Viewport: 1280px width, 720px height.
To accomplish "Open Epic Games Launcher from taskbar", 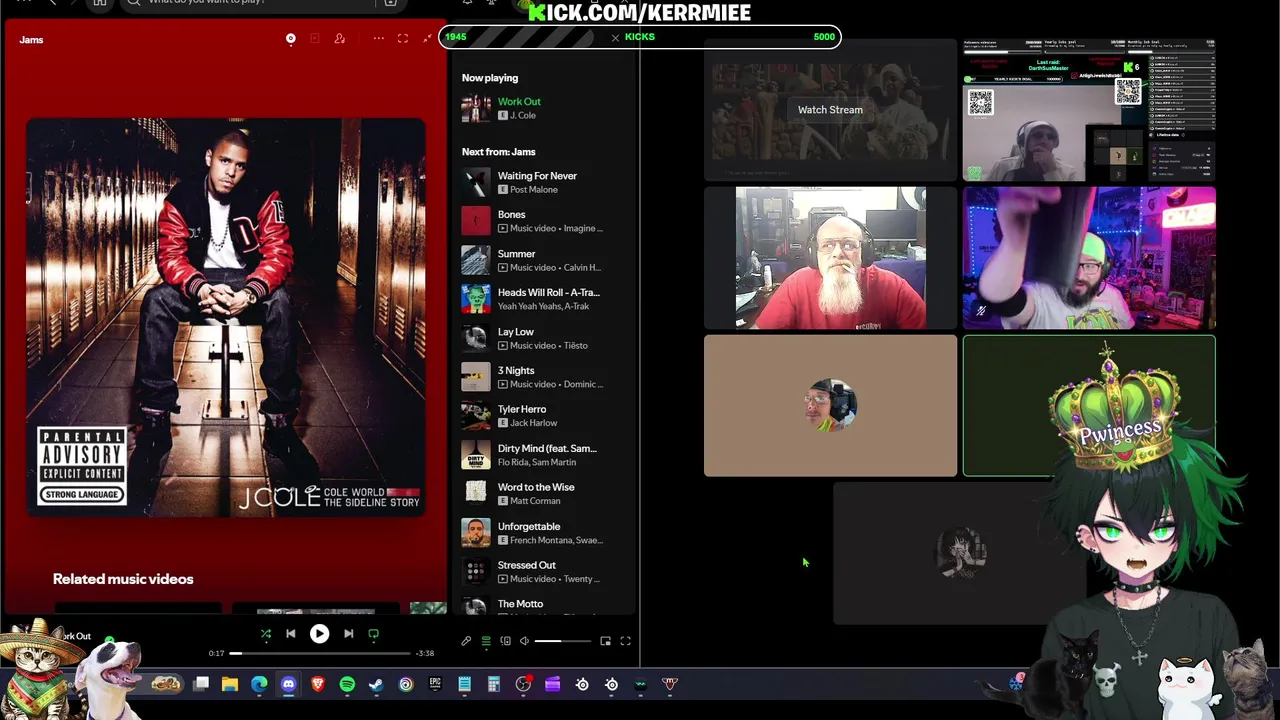I will [435, 684].
